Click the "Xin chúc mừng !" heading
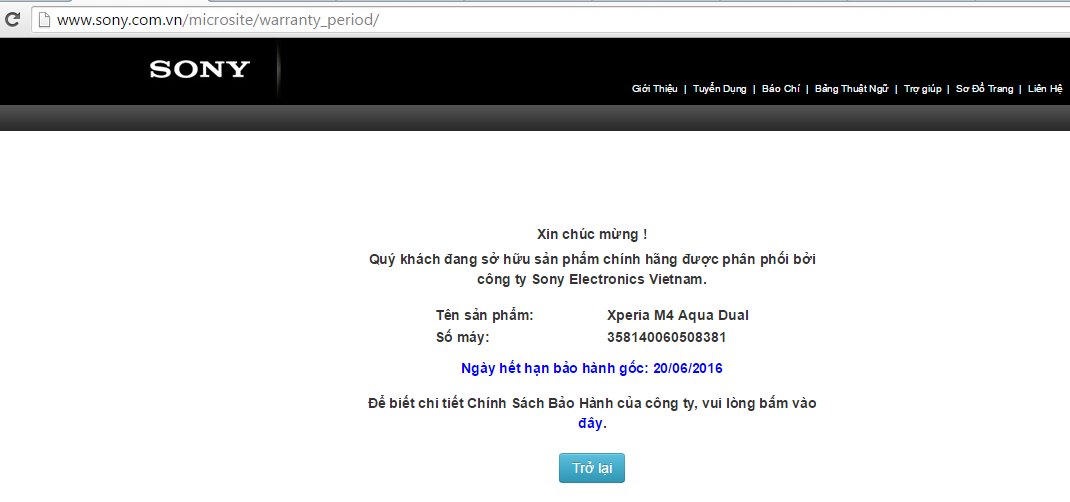 (x=591, y=234)
